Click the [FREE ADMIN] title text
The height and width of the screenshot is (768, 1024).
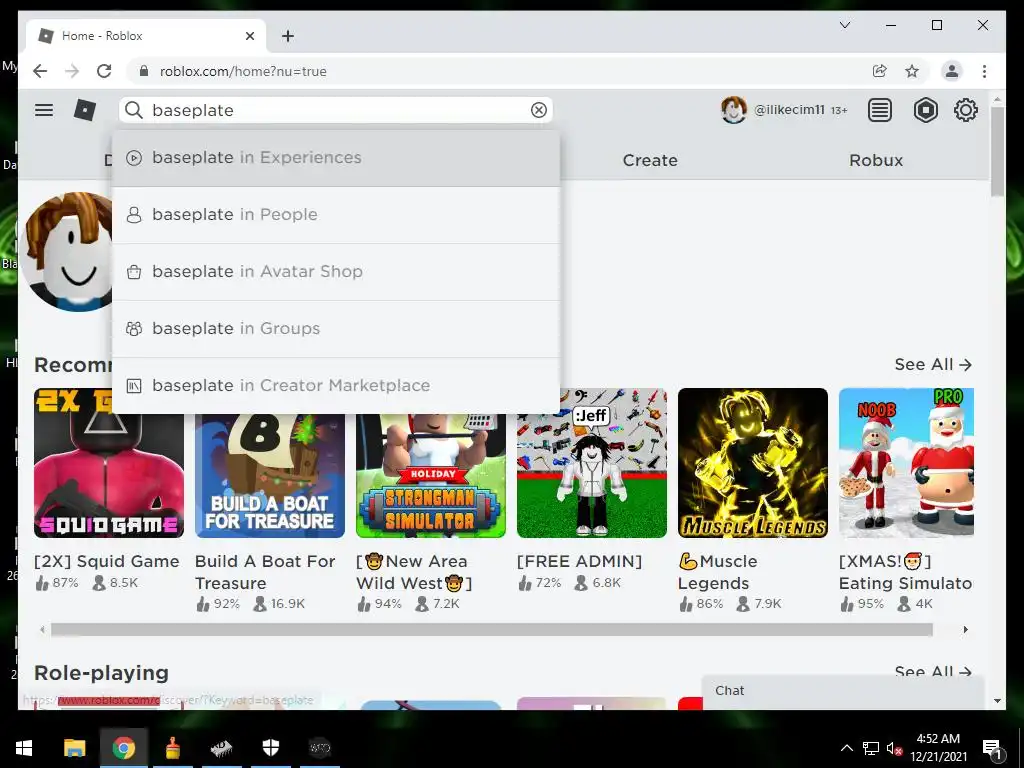click(x=579, y=561)
